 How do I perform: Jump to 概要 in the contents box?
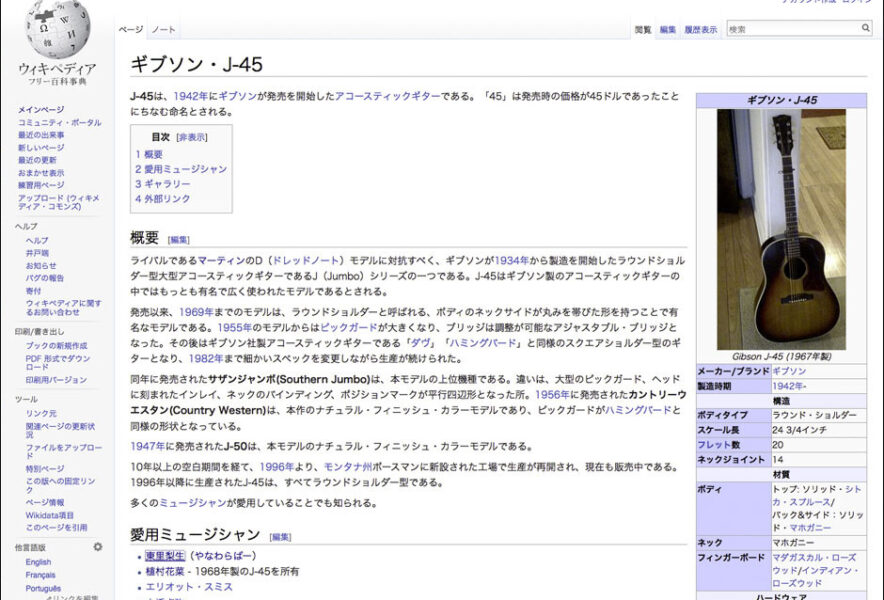[149, 154]
